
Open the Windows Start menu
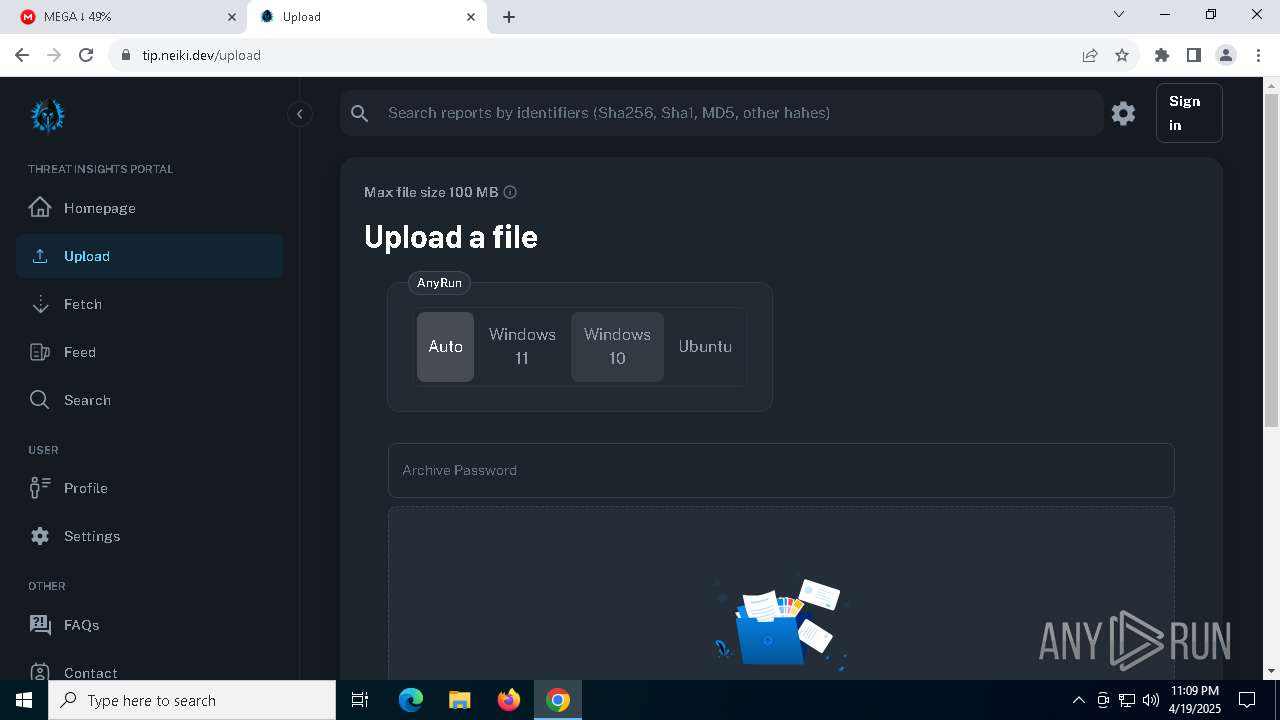click(x=24, y=700)
